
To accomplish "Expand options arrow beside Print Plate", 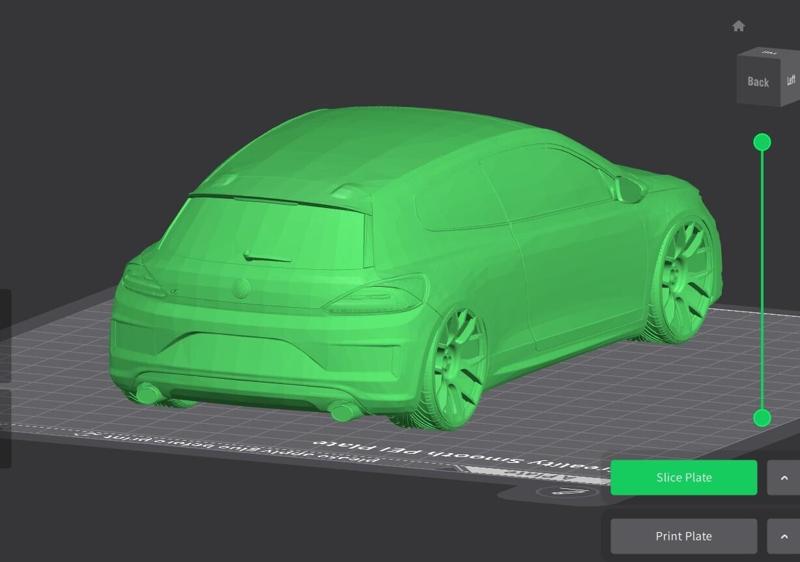I will pos(784,537).
